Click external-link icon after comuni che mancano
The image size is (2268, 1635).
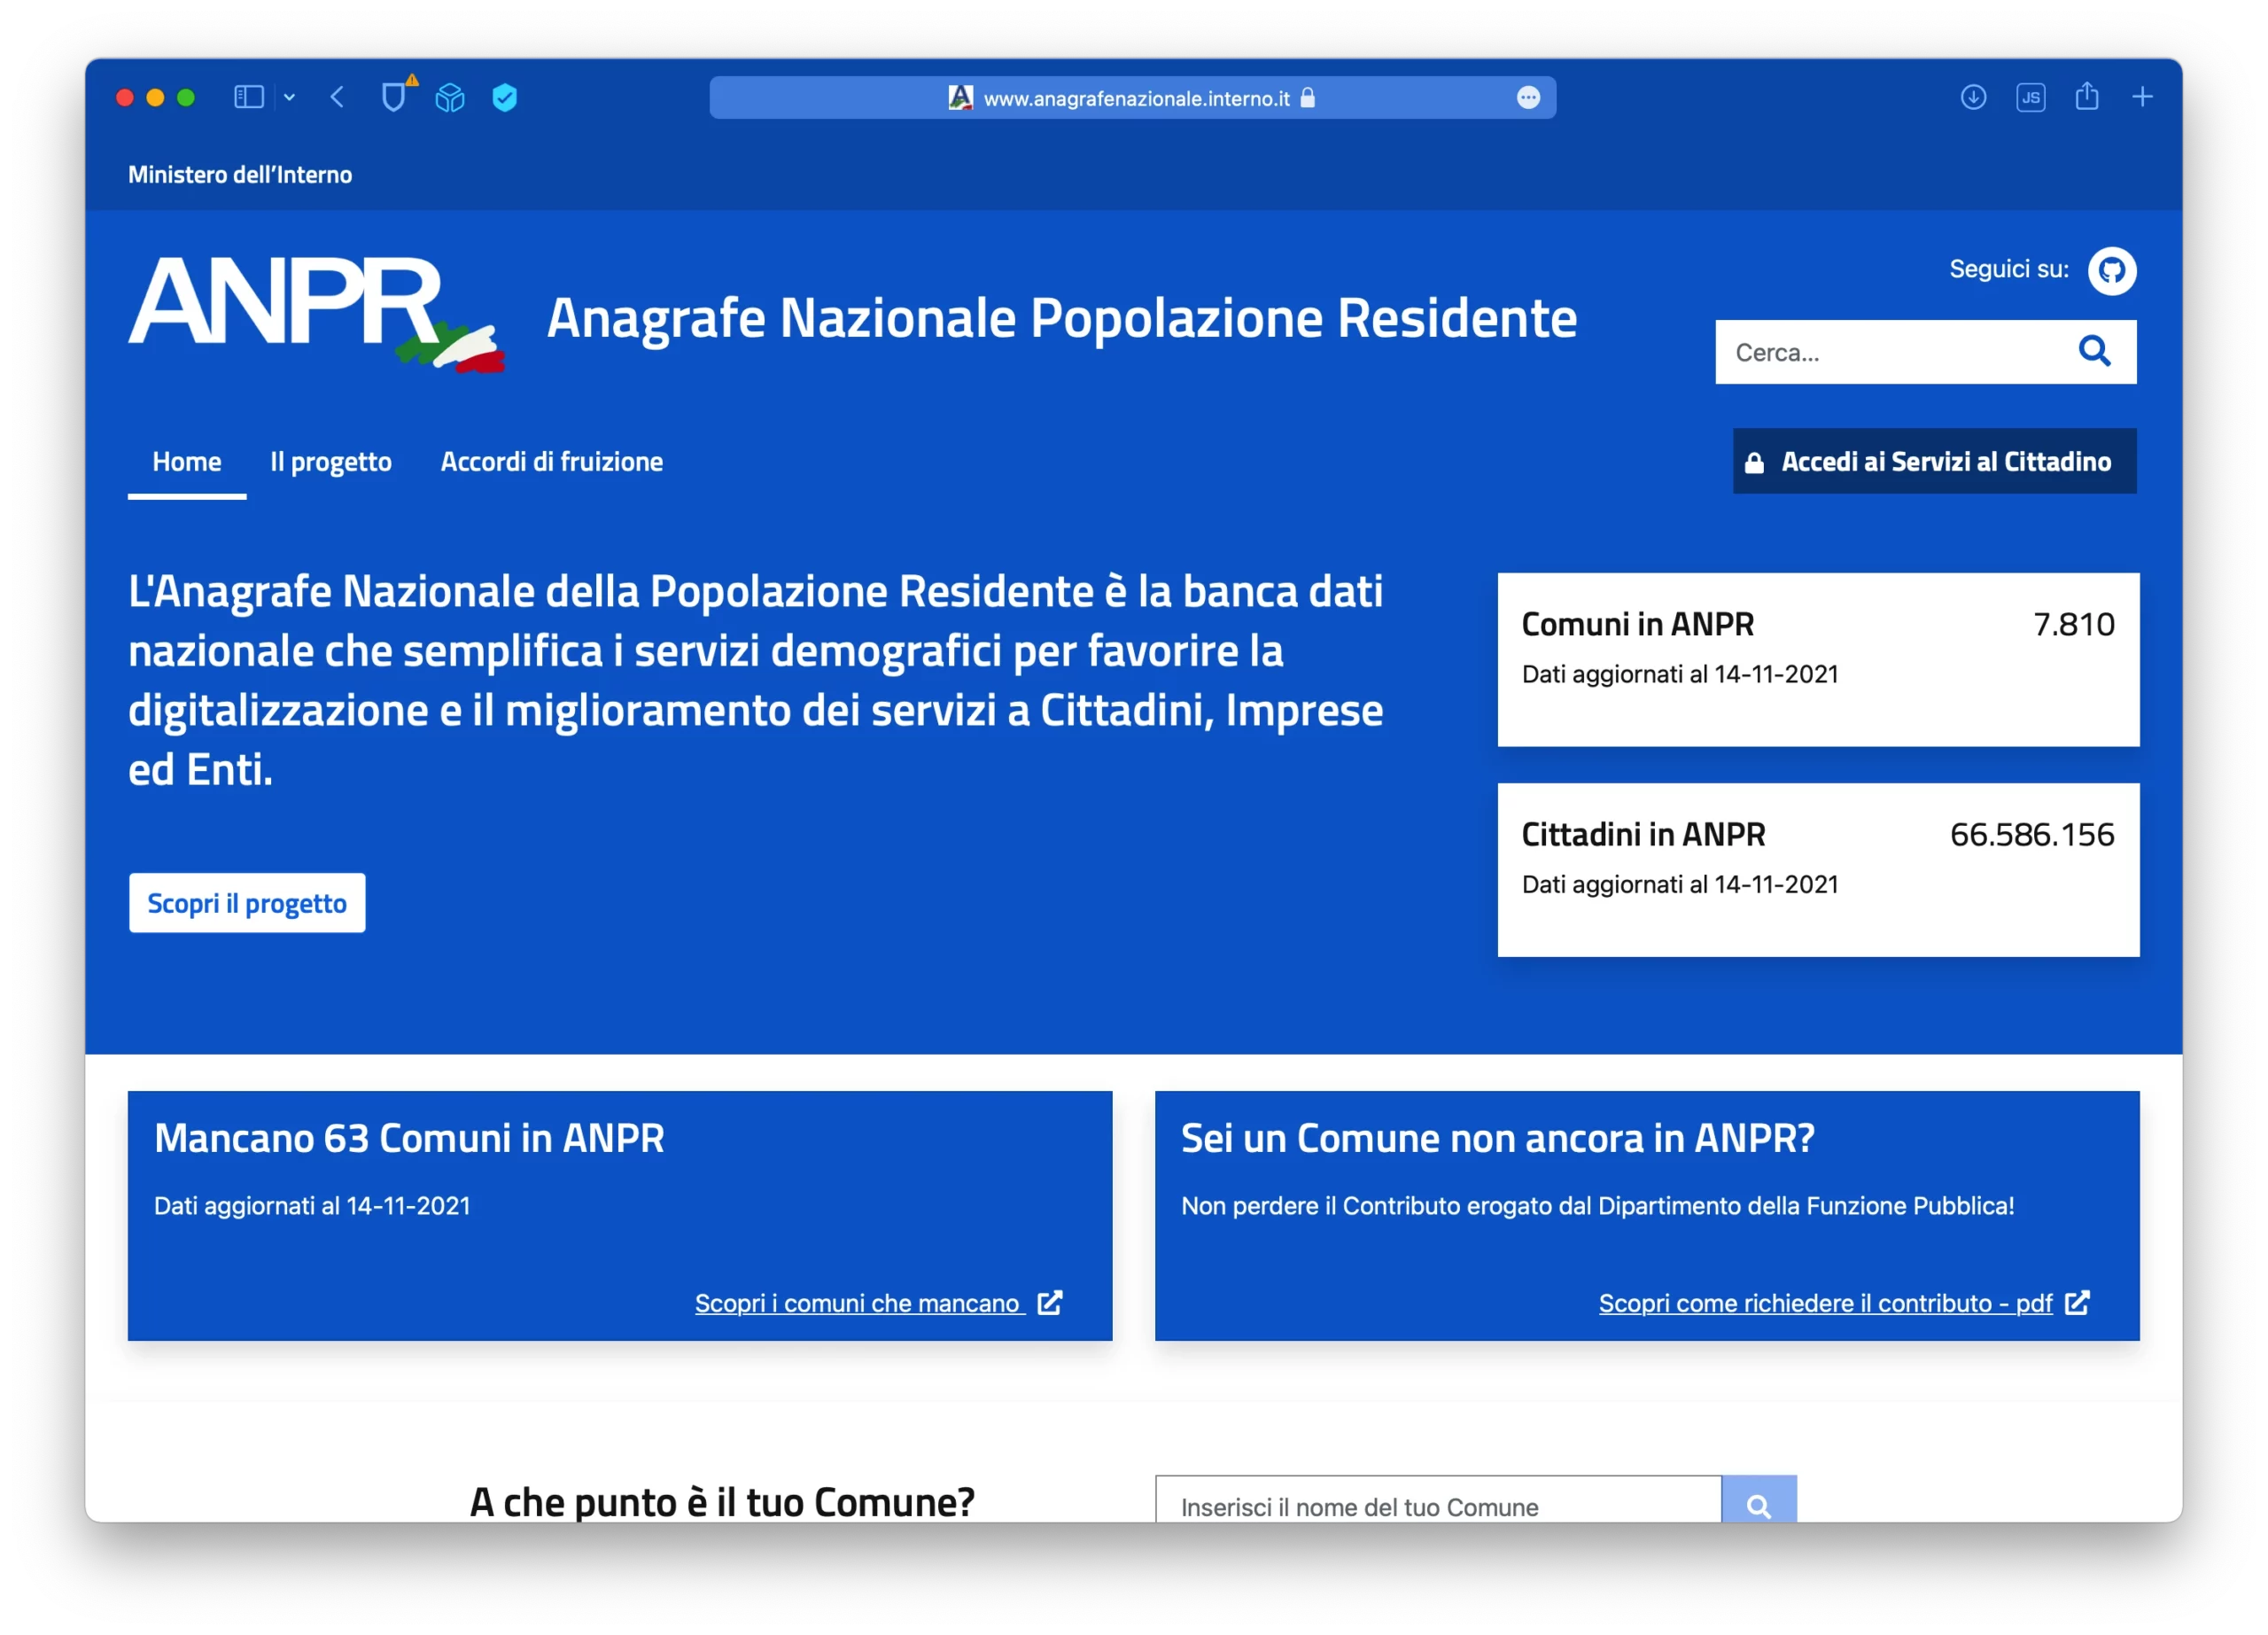click(x=1050, y=1303)
